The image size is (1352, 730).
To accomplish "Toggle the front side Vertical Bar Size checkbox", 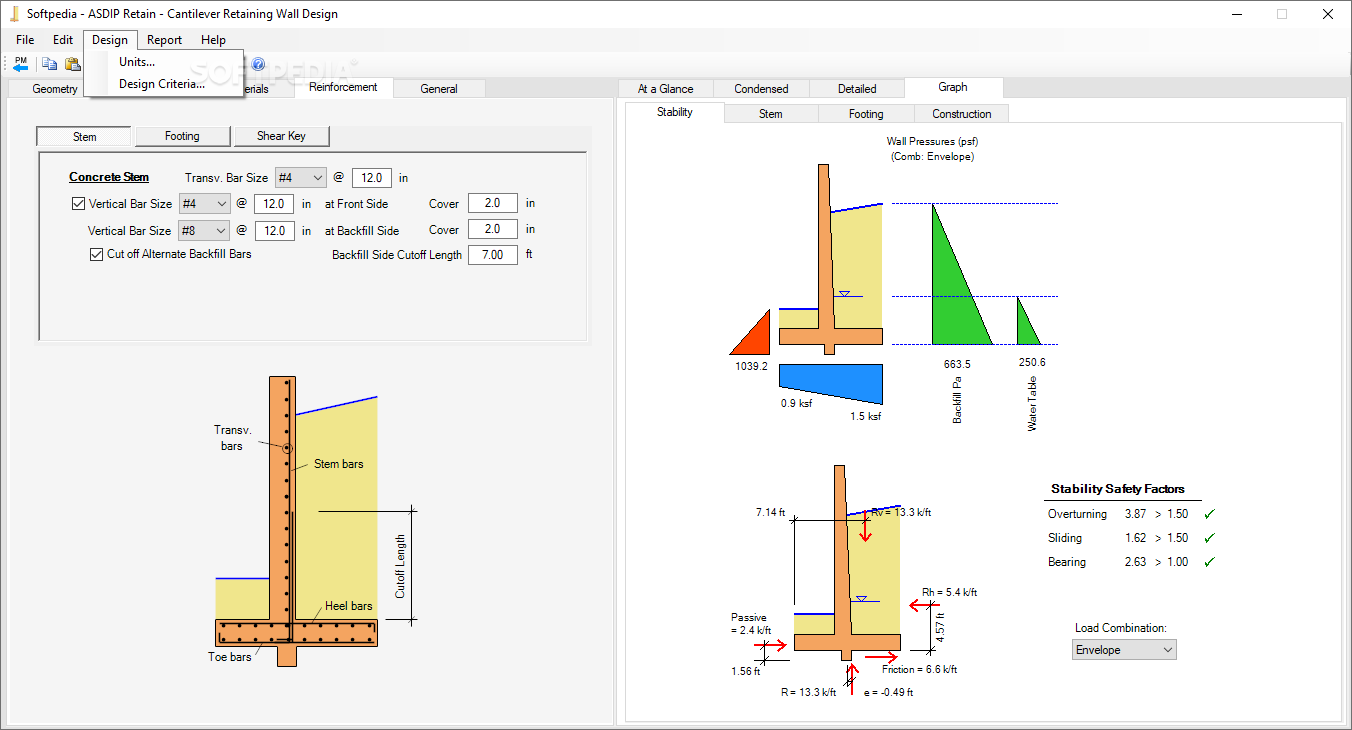I will [78, 204].
